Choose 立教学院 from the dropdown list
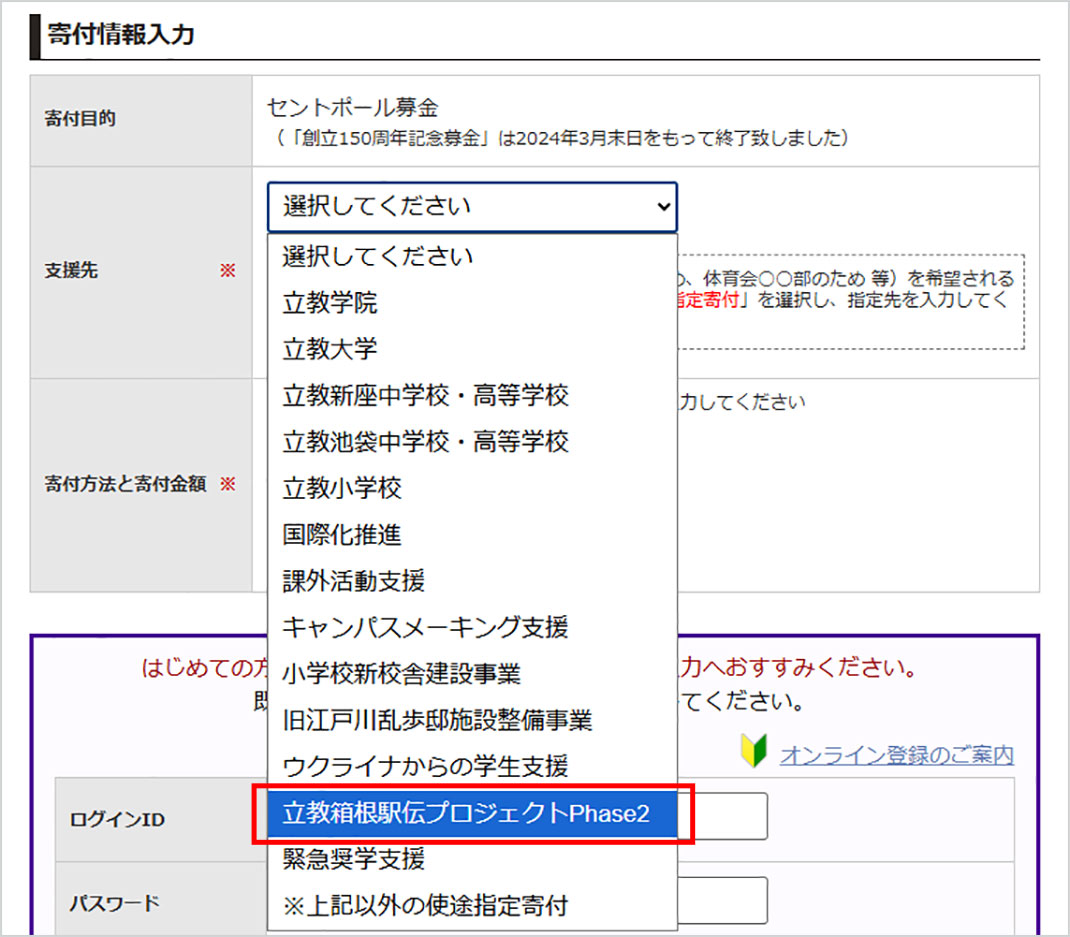The width and height of the screenshot is (1070, 937). [x=330, y=303]
